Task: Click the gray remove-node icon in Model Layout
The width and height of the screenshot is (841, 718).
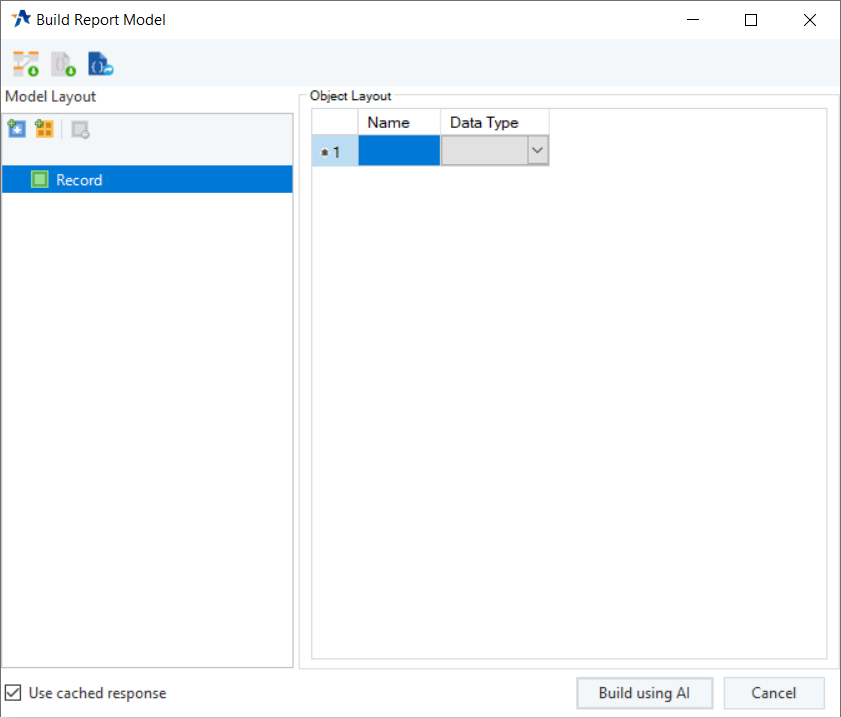Action: 81,129
